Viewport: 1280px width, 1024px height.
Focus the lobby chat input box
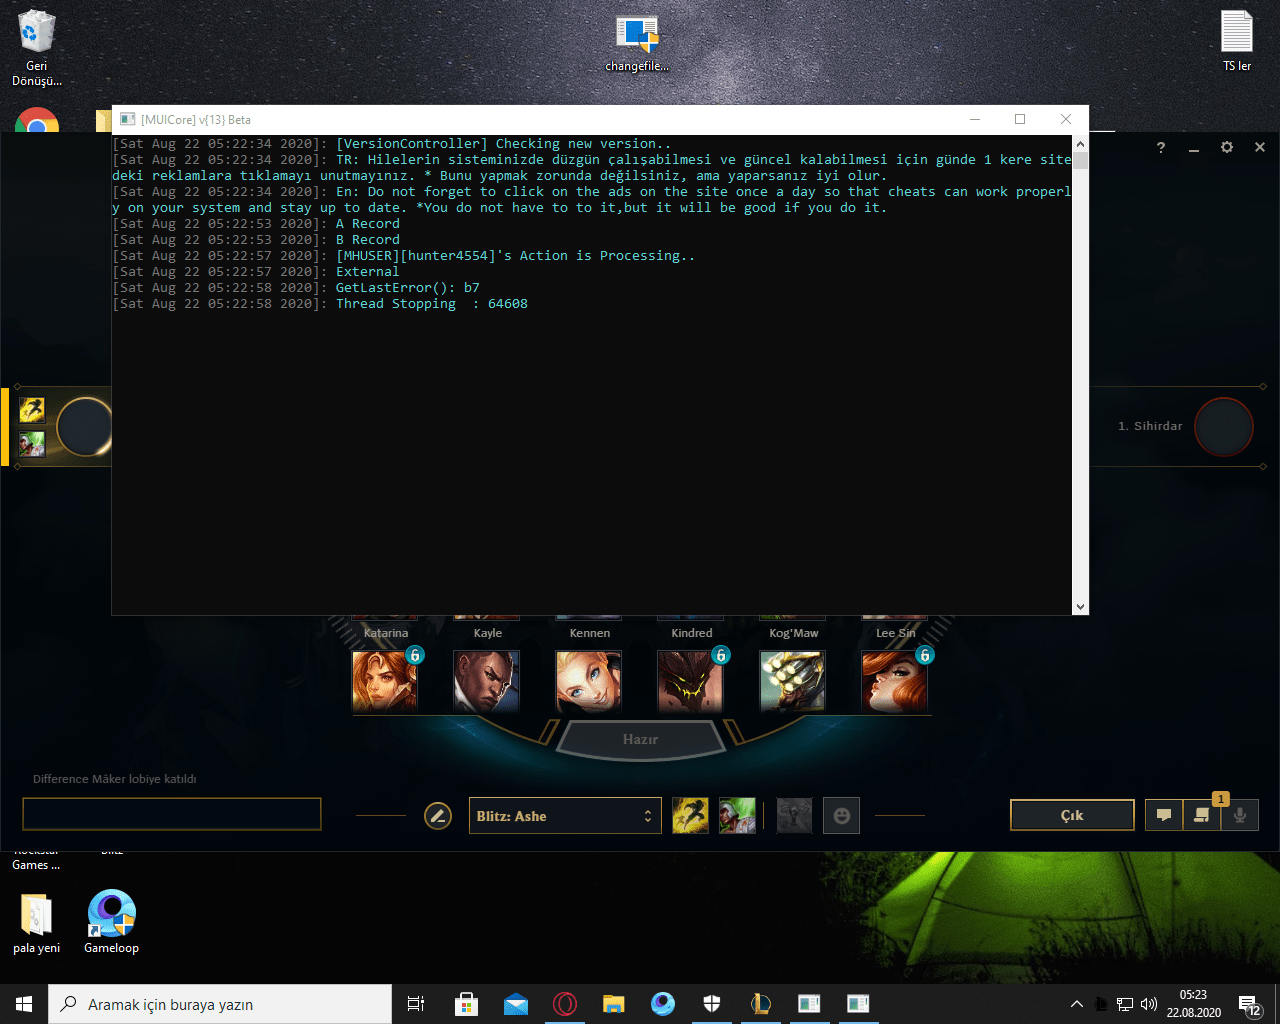pos(172,814)
